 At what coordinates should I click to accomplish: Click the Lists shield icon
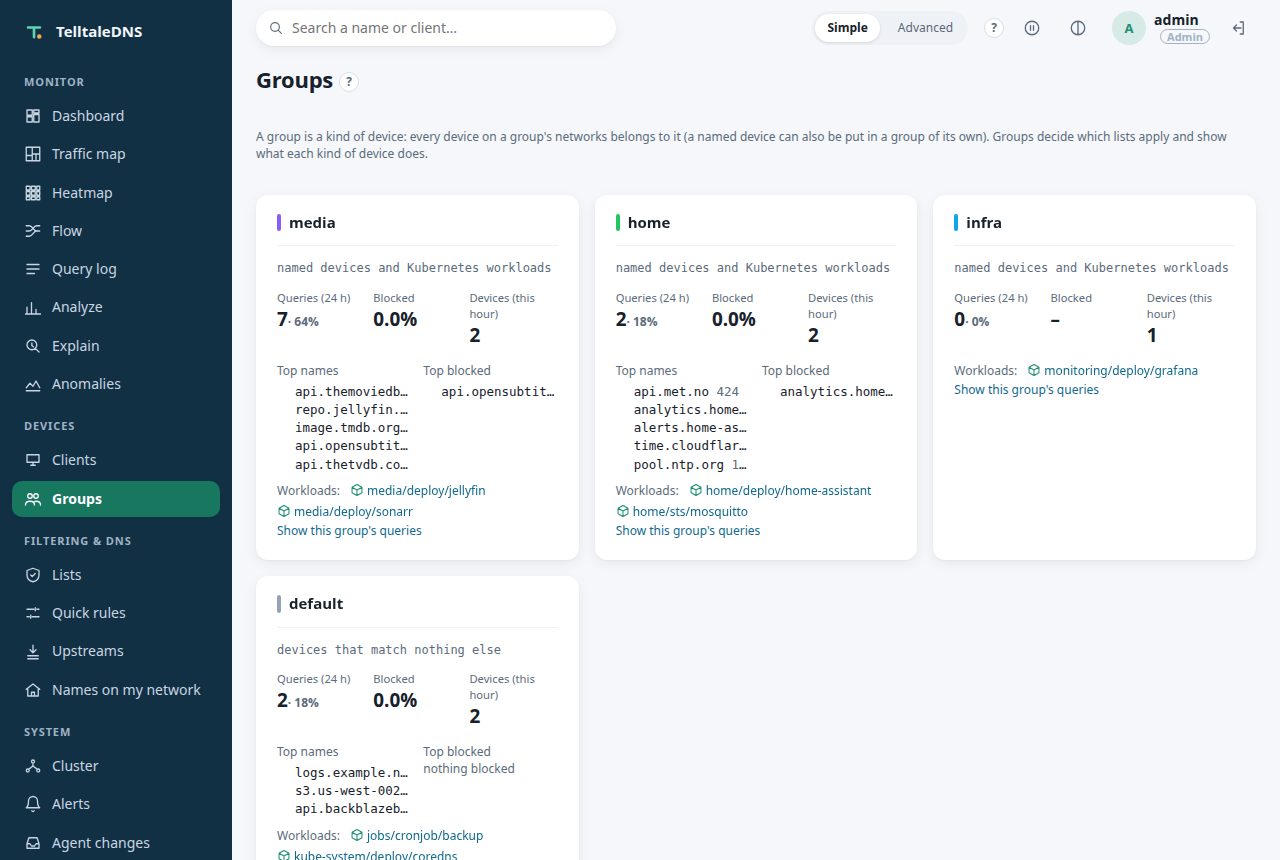pos(33,575)
